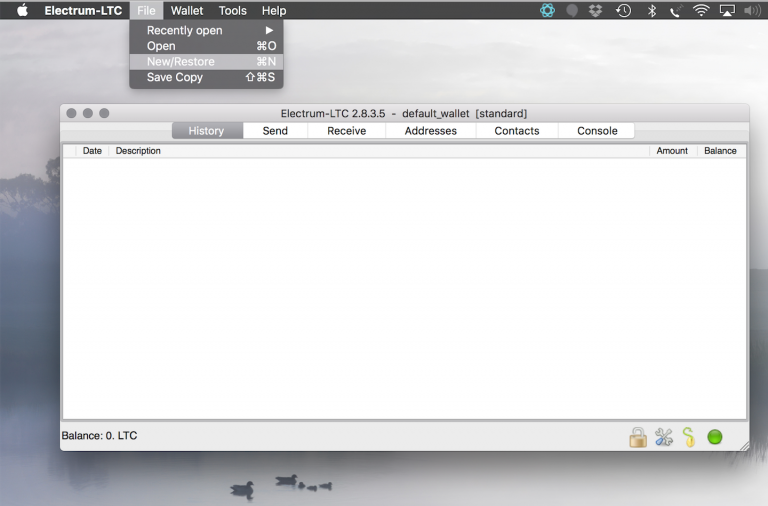Click the blue atom icon in menu bar
768x506 pixels.
tap(547, 10)
